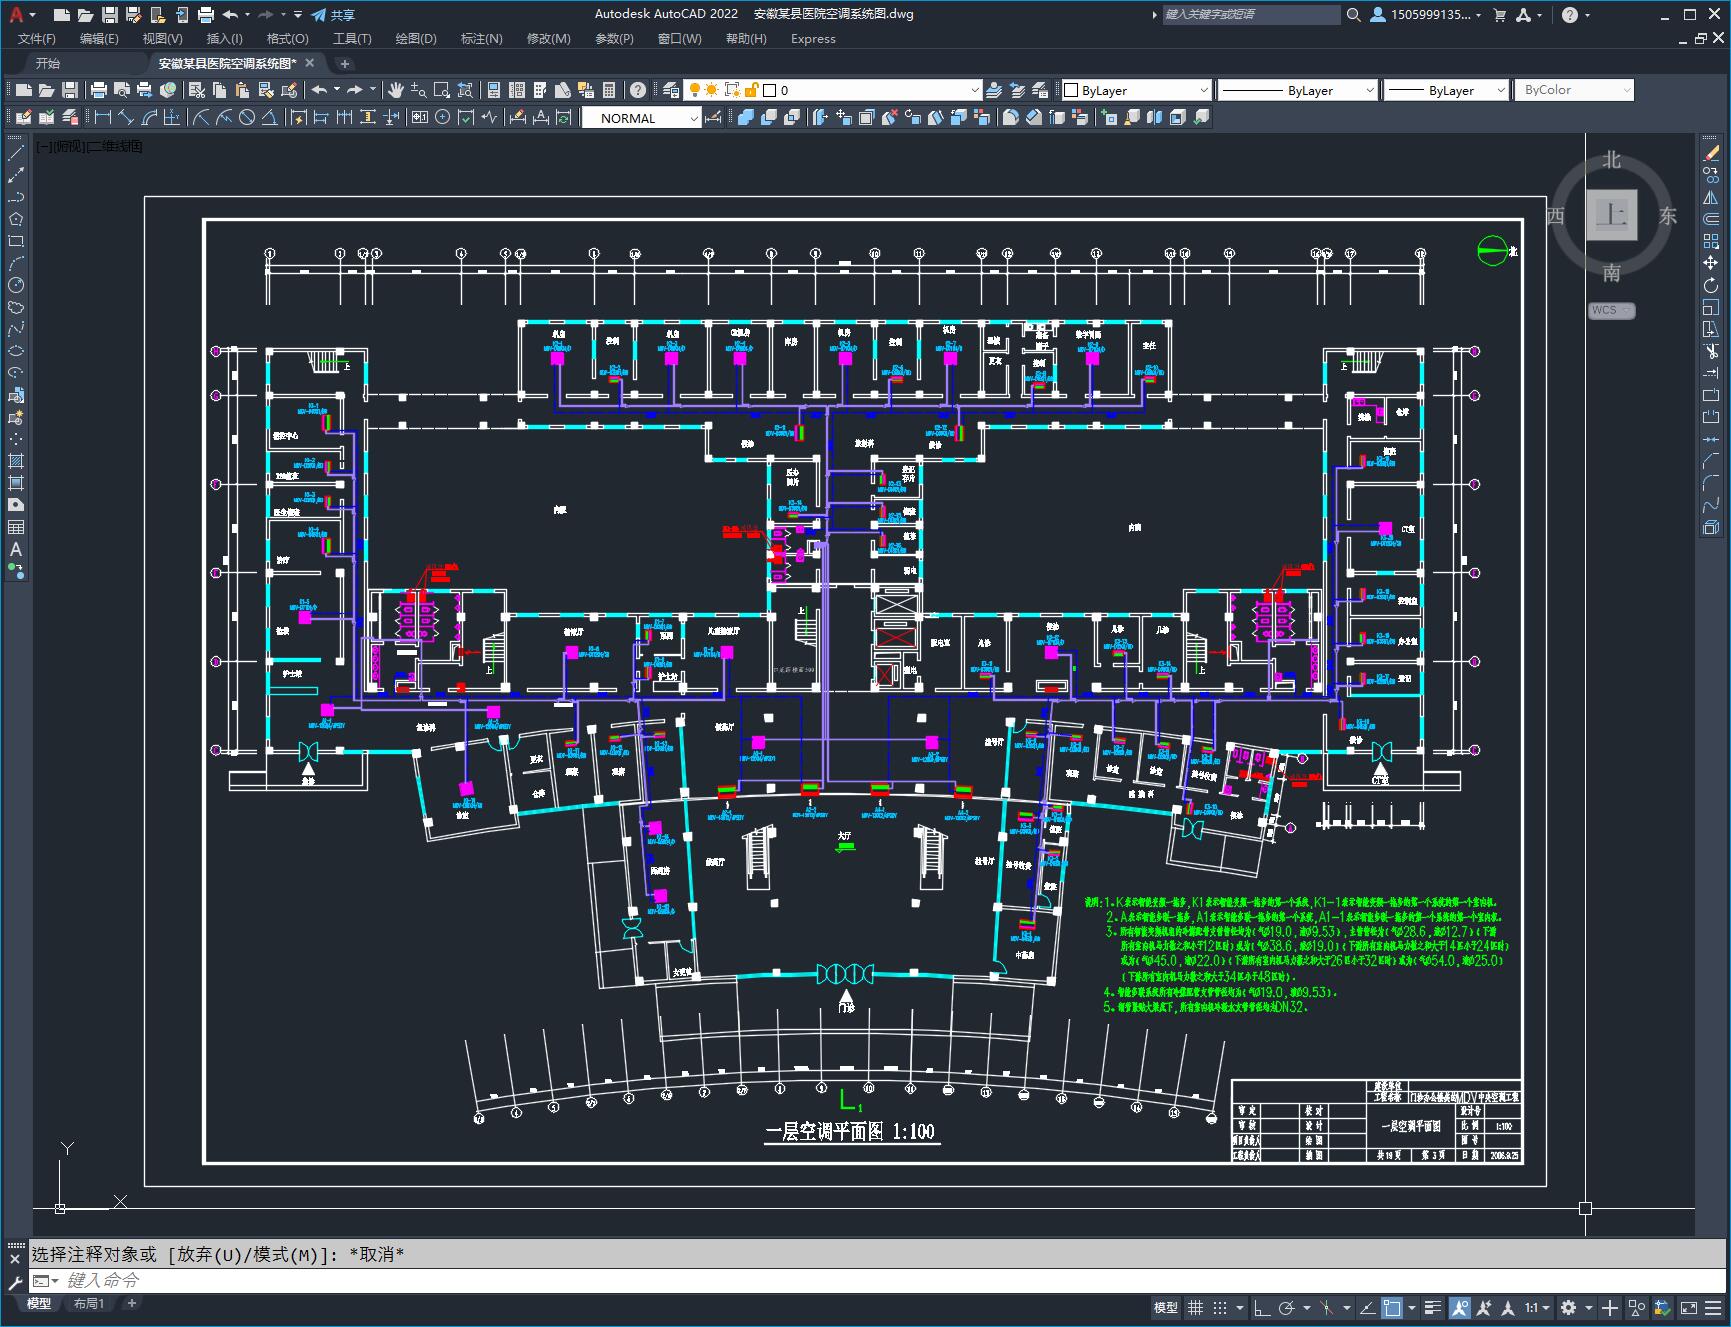Select the Pan hand tool
The image size is (1731, 1327).
(396, 90)
